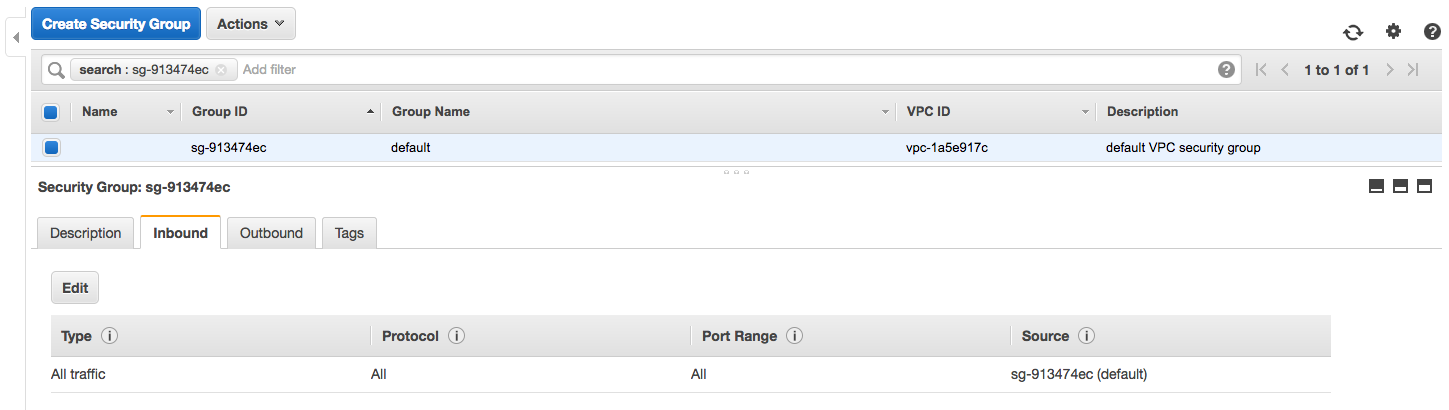Show info for Protocol column
This screenshot has width=1449, height=410.
coord(456,336)
